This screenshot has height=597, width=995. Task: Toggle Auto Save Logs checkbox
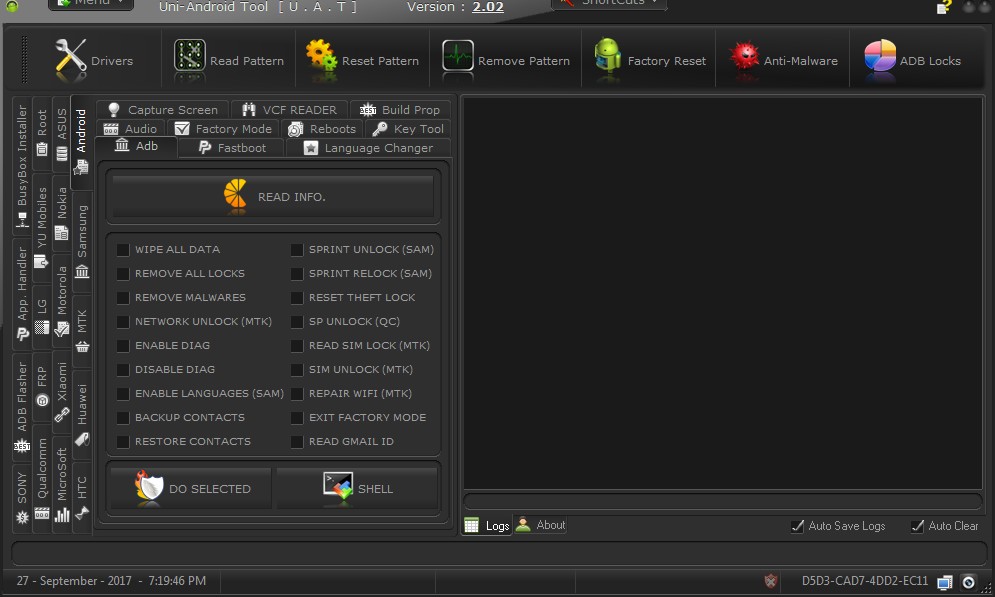[x=798, y=526]
